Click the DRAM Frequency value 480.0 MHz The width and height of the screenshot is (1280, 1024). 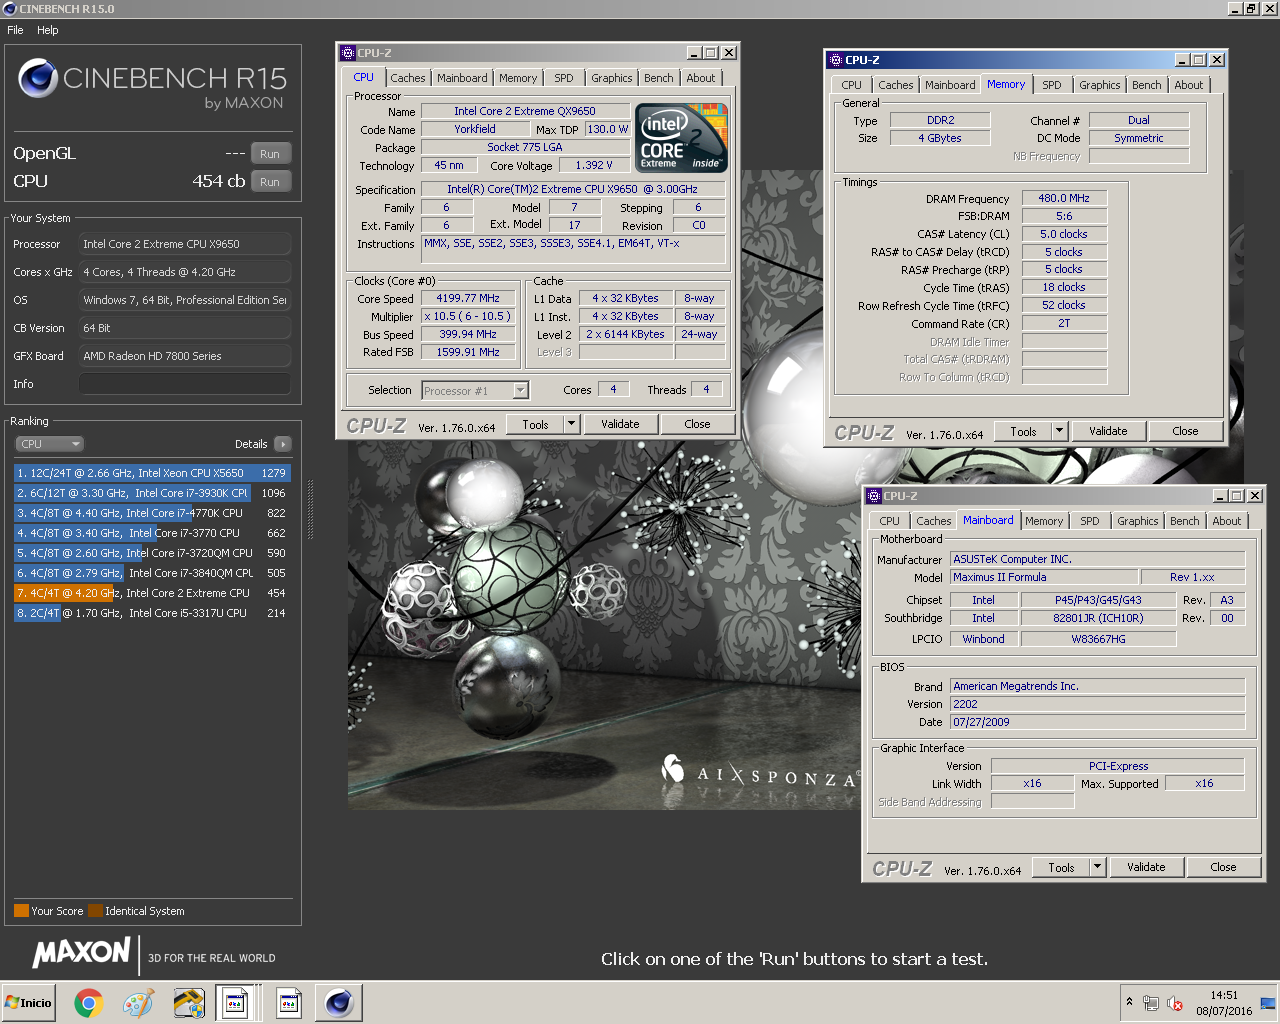coord(1064,198)
